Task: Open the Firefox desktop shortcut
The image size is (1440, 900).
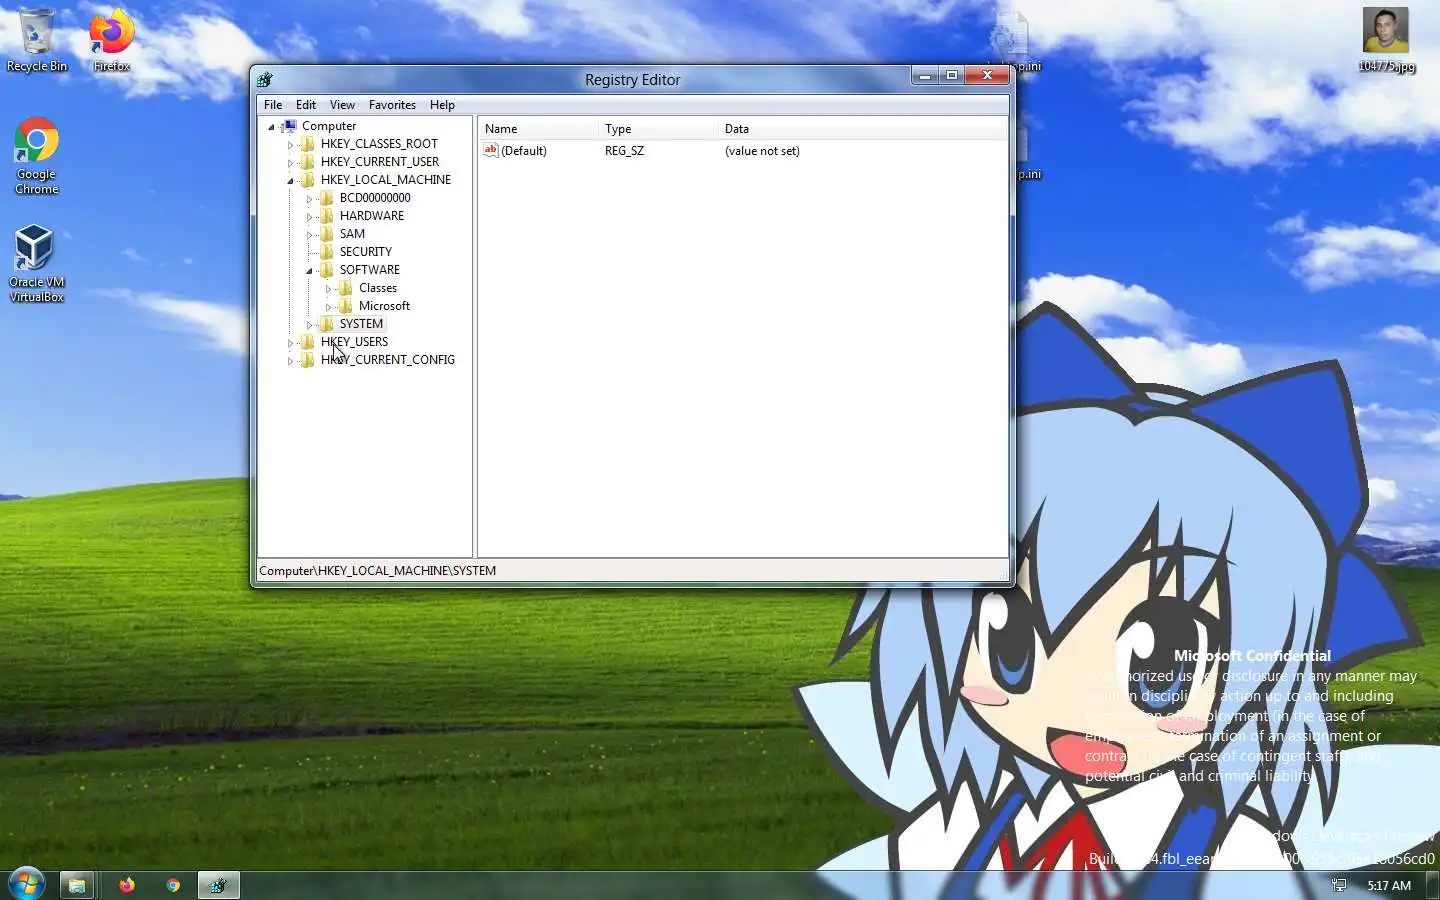Action: pyautogui.click(x=111, y=40)
